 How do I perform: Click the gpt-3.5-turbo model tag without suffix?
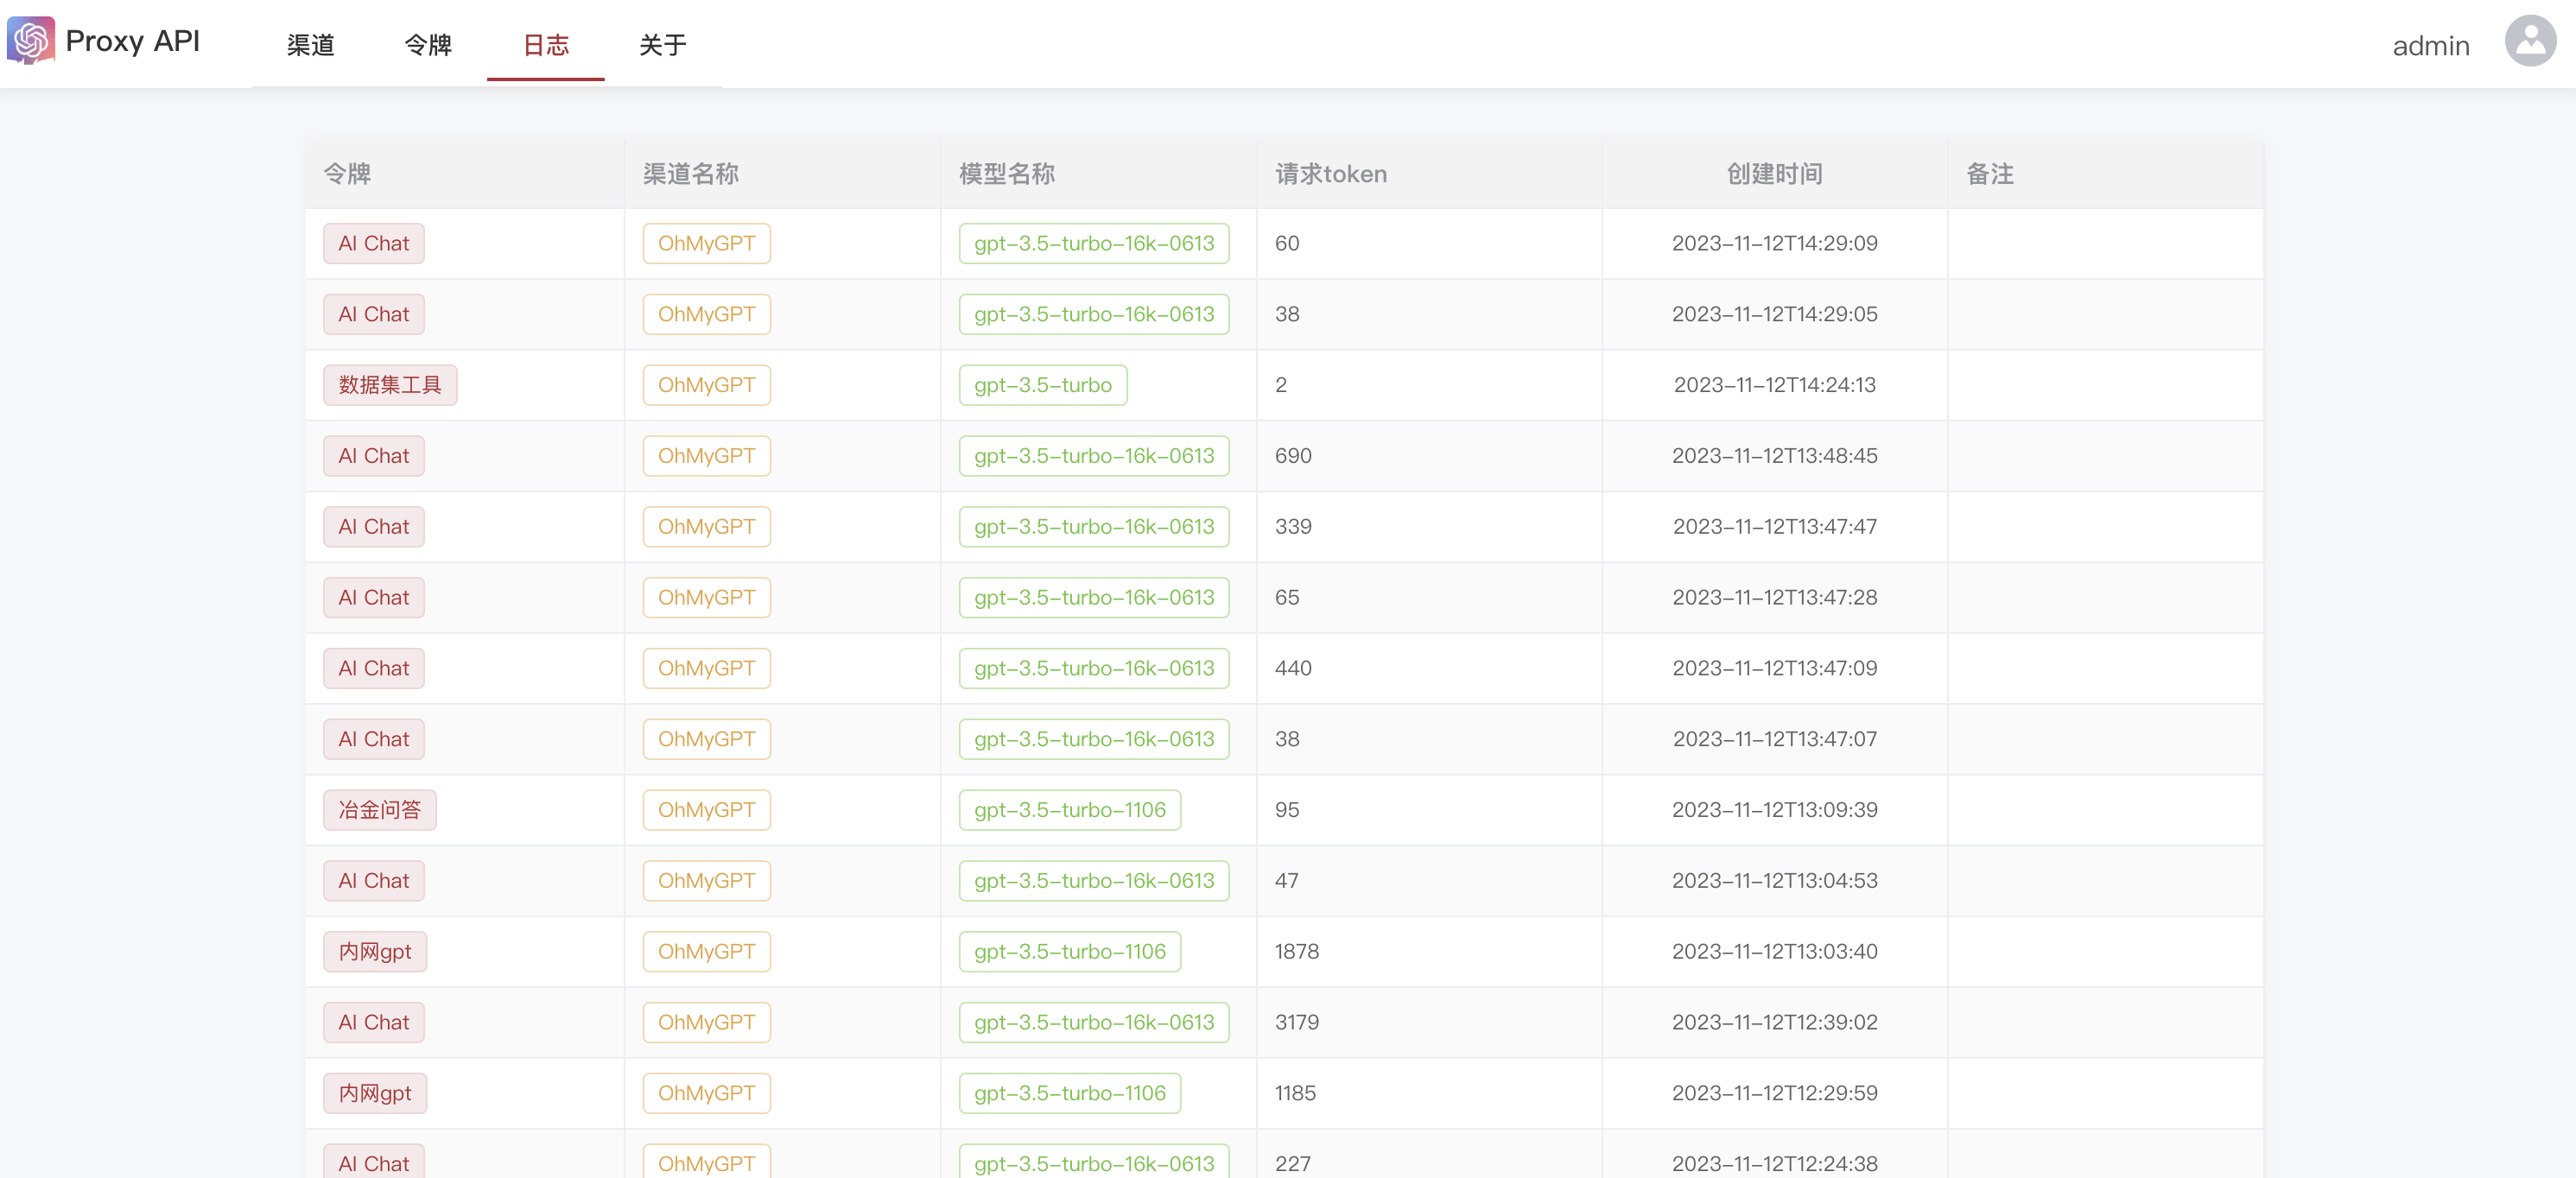coord(1042,385)
